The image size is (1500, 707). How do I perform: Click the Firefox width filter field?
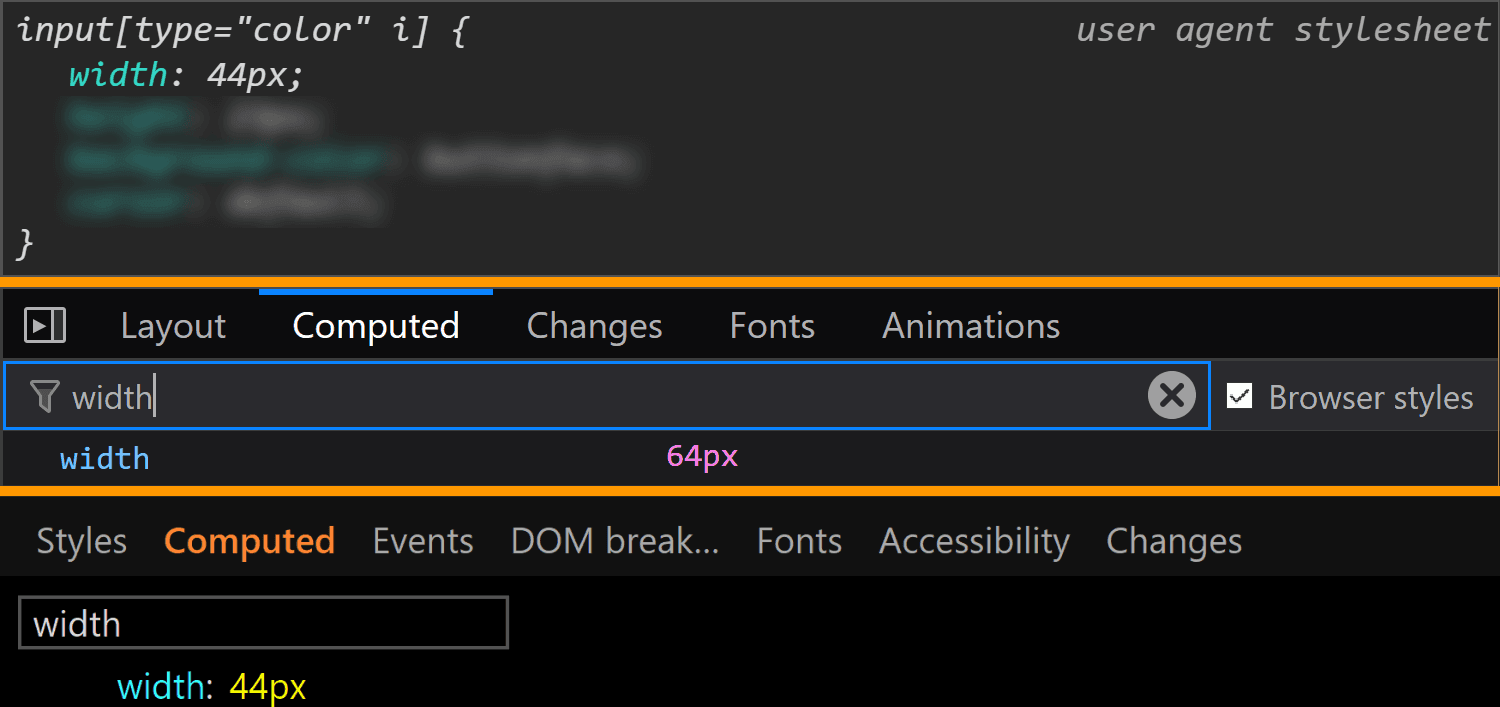tap(607, 396)
